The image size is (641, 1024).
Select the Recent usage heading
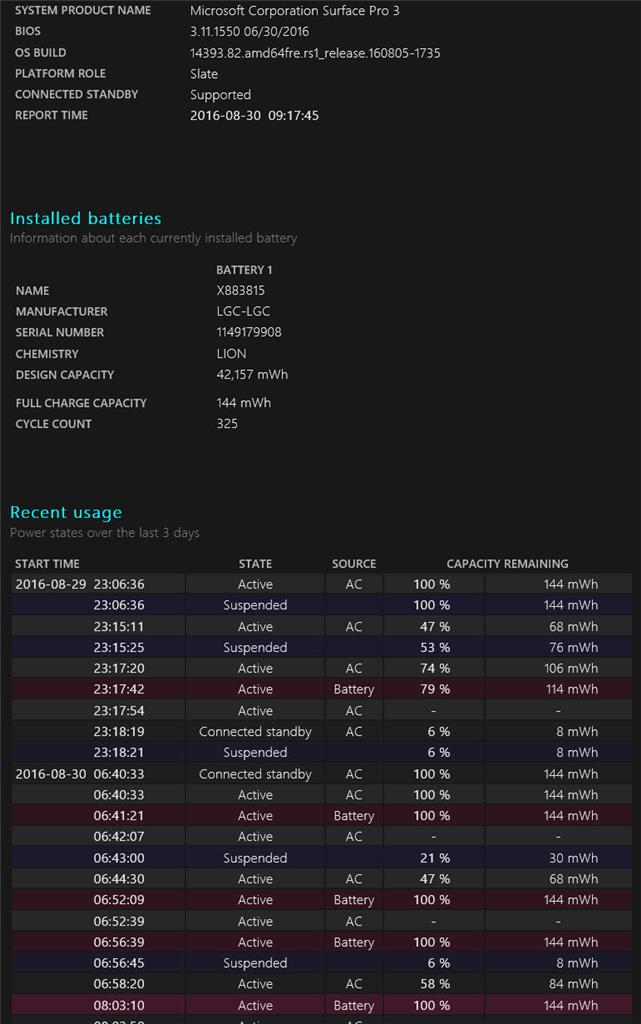(x=66, y=513)
